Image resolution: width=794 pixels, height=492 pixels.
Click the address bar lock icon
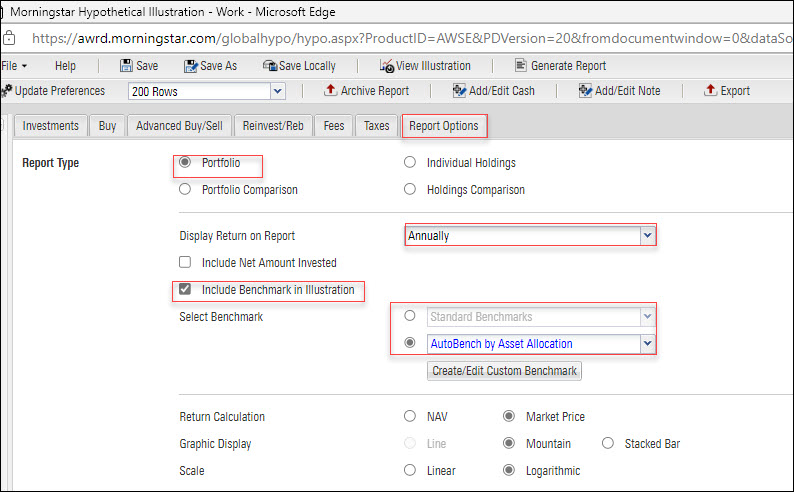[x=9, y=38]
